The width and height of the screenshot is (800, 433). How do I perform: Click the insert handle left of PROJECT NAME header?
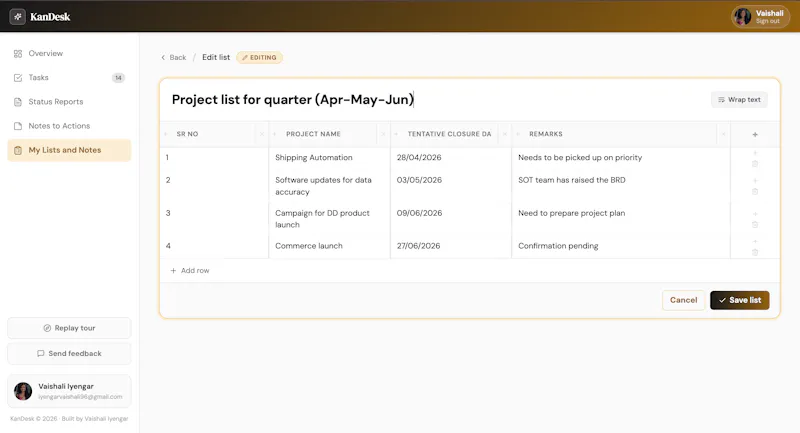tap(274, 134)
